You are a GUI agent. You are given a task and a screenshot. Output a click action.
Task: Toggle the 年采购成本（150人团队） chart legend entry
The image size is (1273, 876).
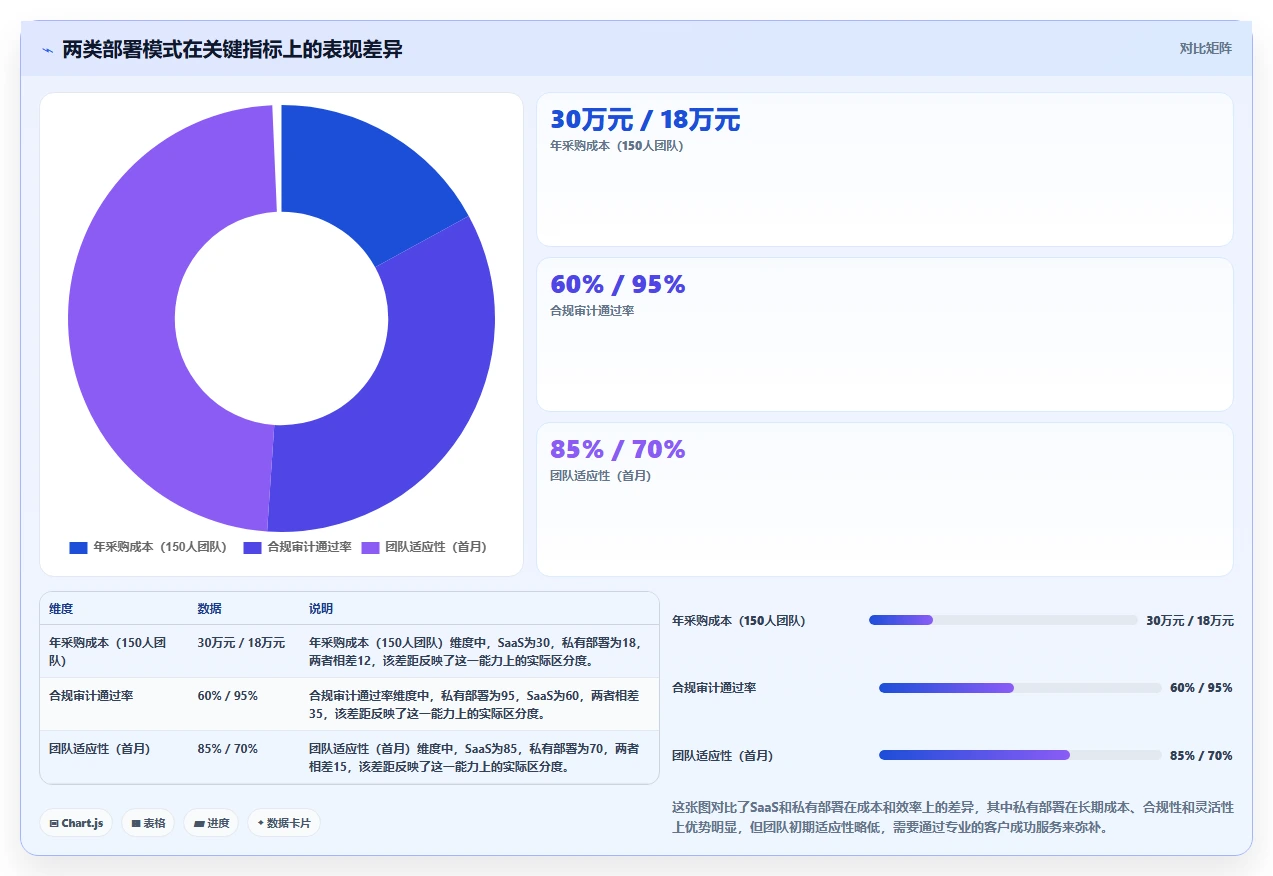(148, 547)
